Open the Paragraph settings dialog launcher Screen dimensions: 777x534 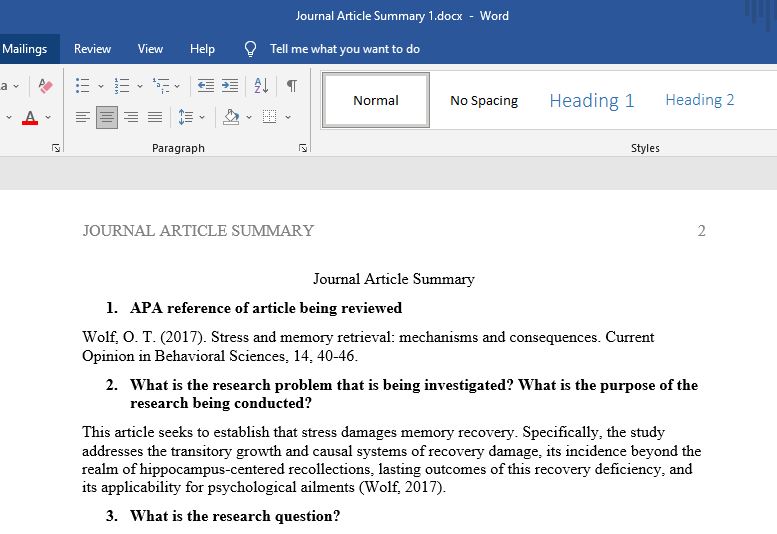click(303, 148)
